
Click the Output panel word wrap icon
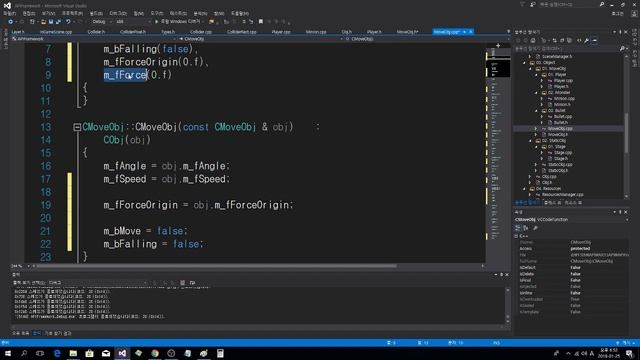point(192,282)
